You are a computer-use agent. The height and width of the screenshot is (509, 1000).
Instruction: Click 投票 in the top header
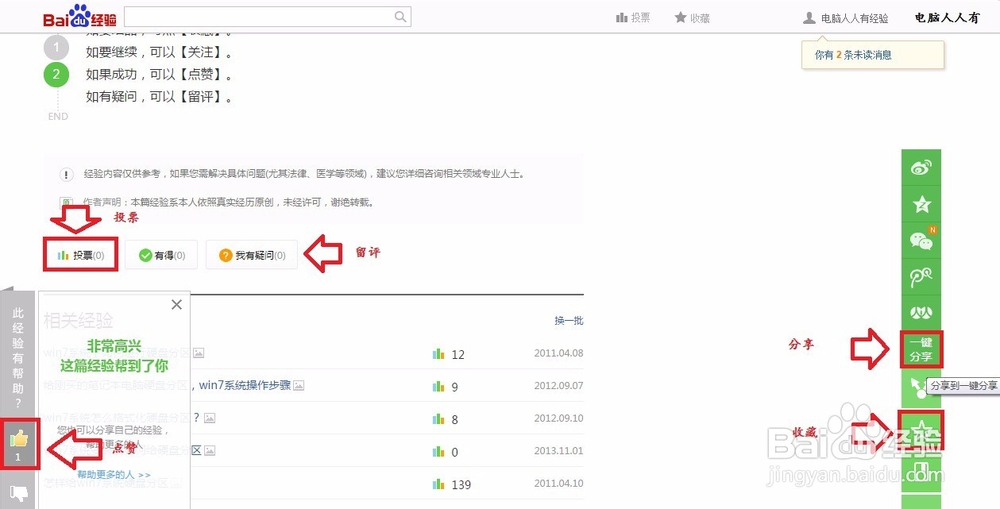point(633,18)
